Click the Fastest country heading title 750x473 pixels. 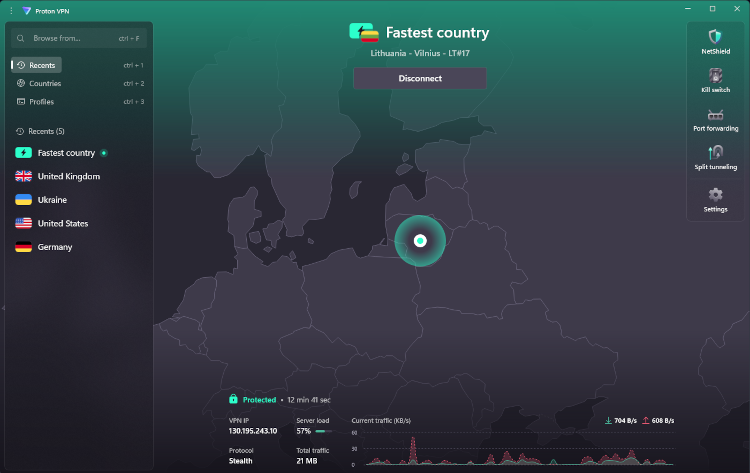437,33
